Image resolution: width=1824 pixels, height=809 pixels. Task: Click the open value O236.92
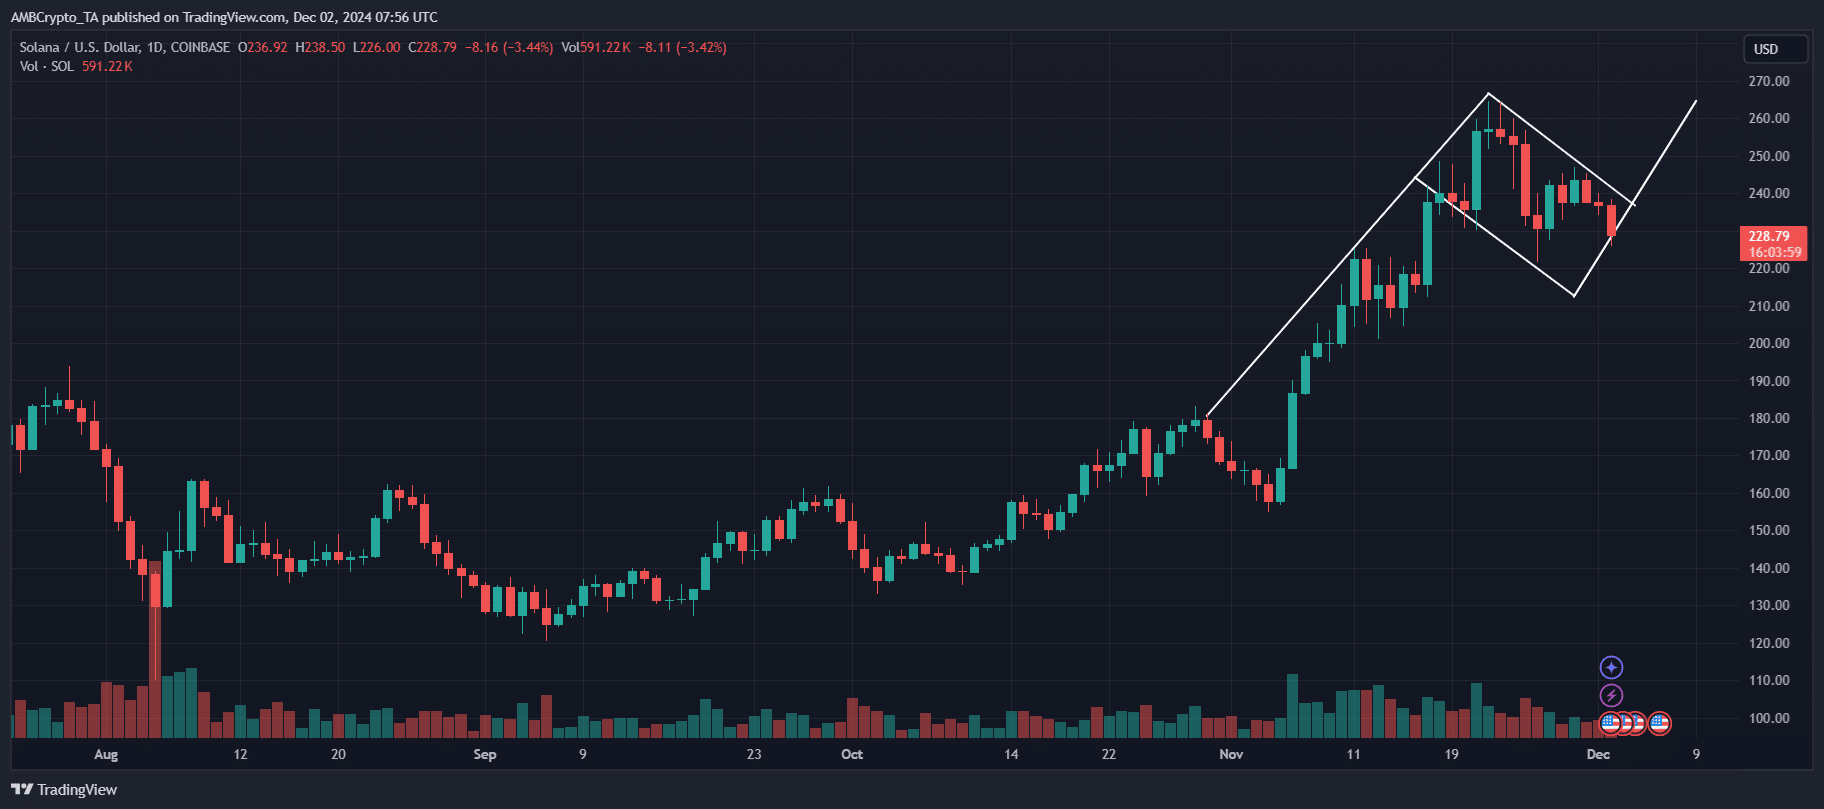pyautogui.click(x=263, y=47)
